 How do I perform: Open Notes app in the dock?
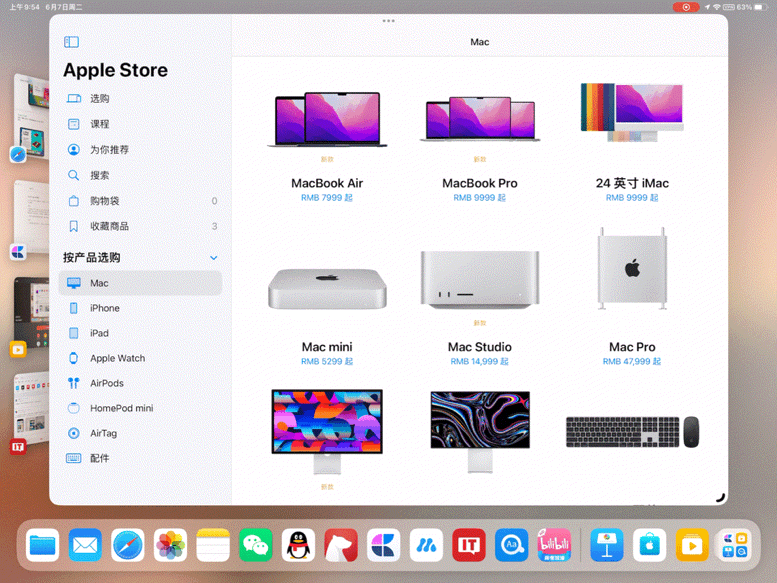coord(213,545)
